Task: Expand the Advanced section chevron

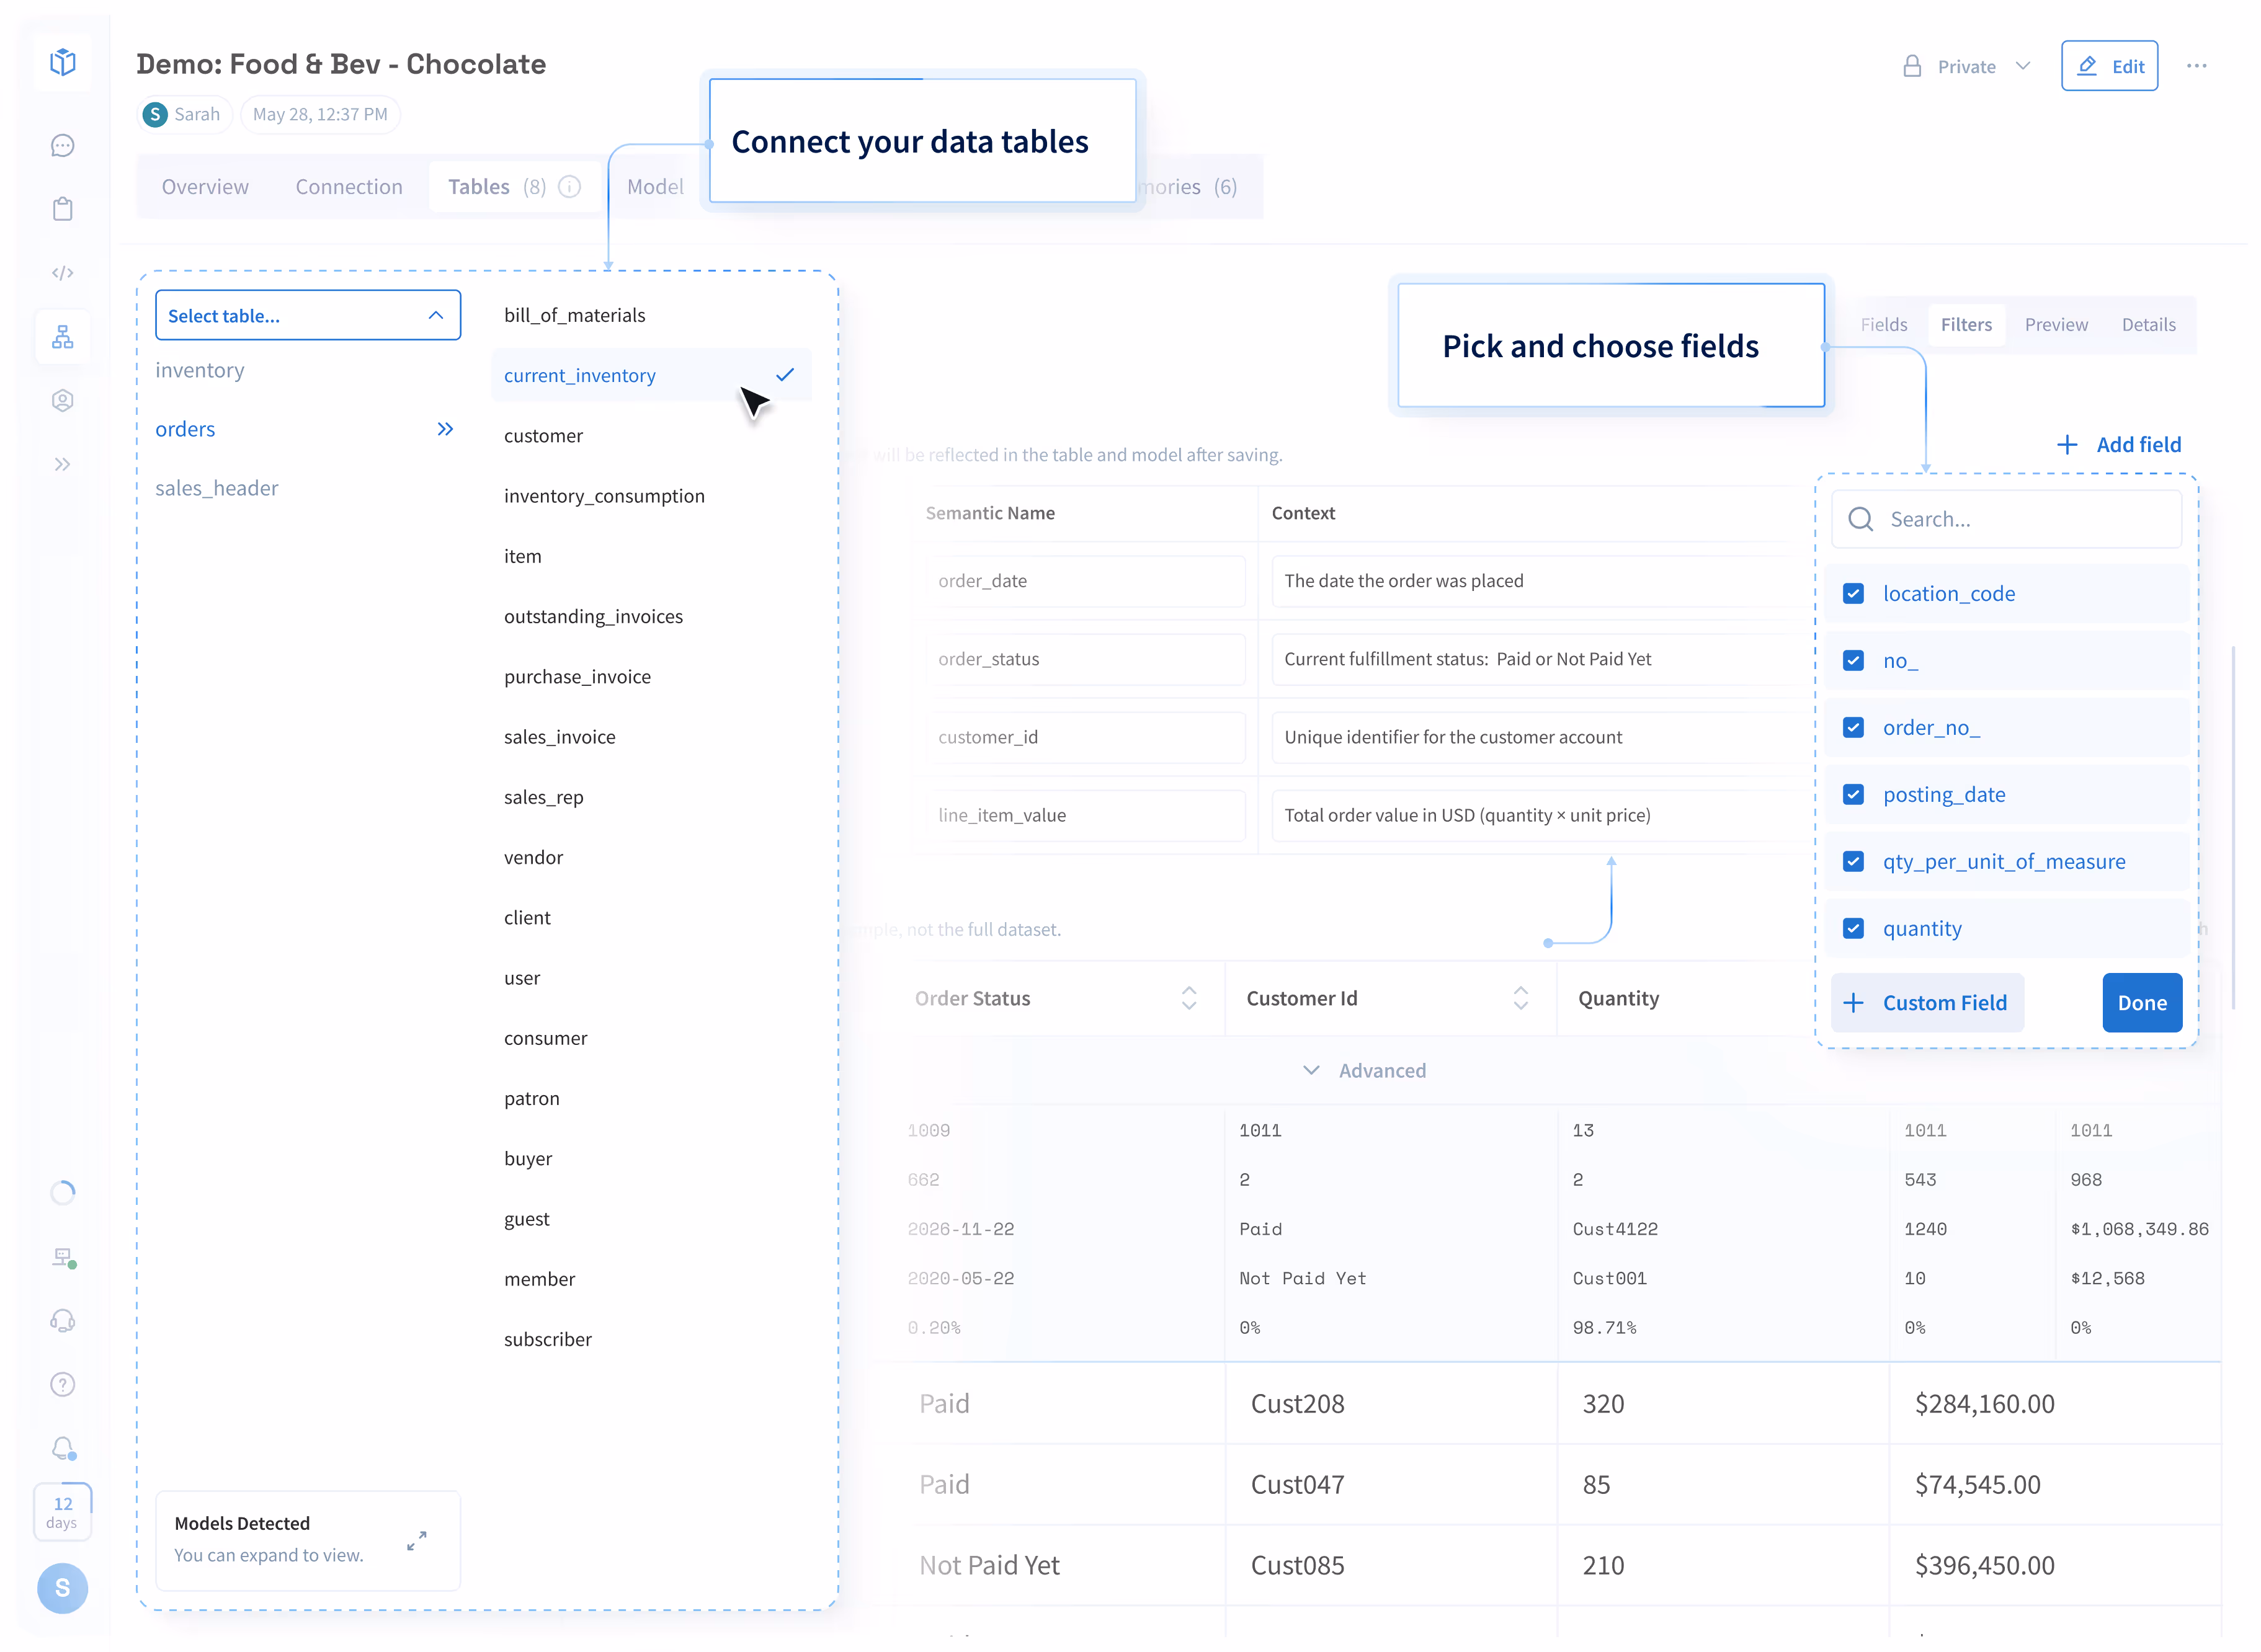Action: coord(1311,1071)
